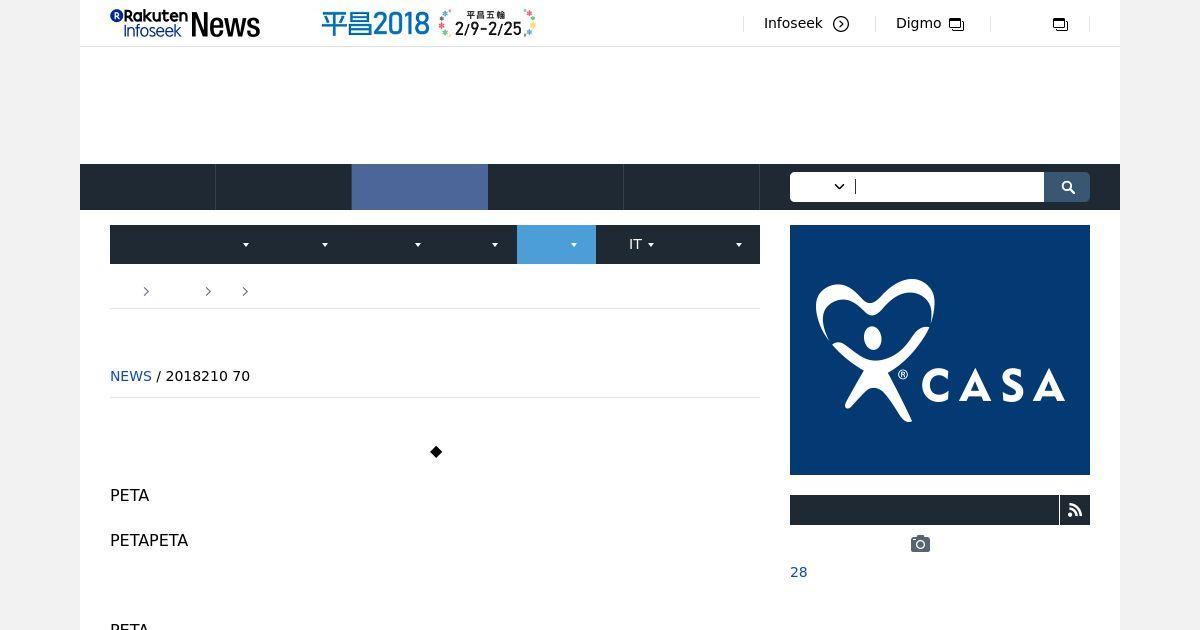Image resolution: width=1200 pixels, height=630 pixels.
Task: Open the NEWS link above the article
Action: [x=131, y=376]
